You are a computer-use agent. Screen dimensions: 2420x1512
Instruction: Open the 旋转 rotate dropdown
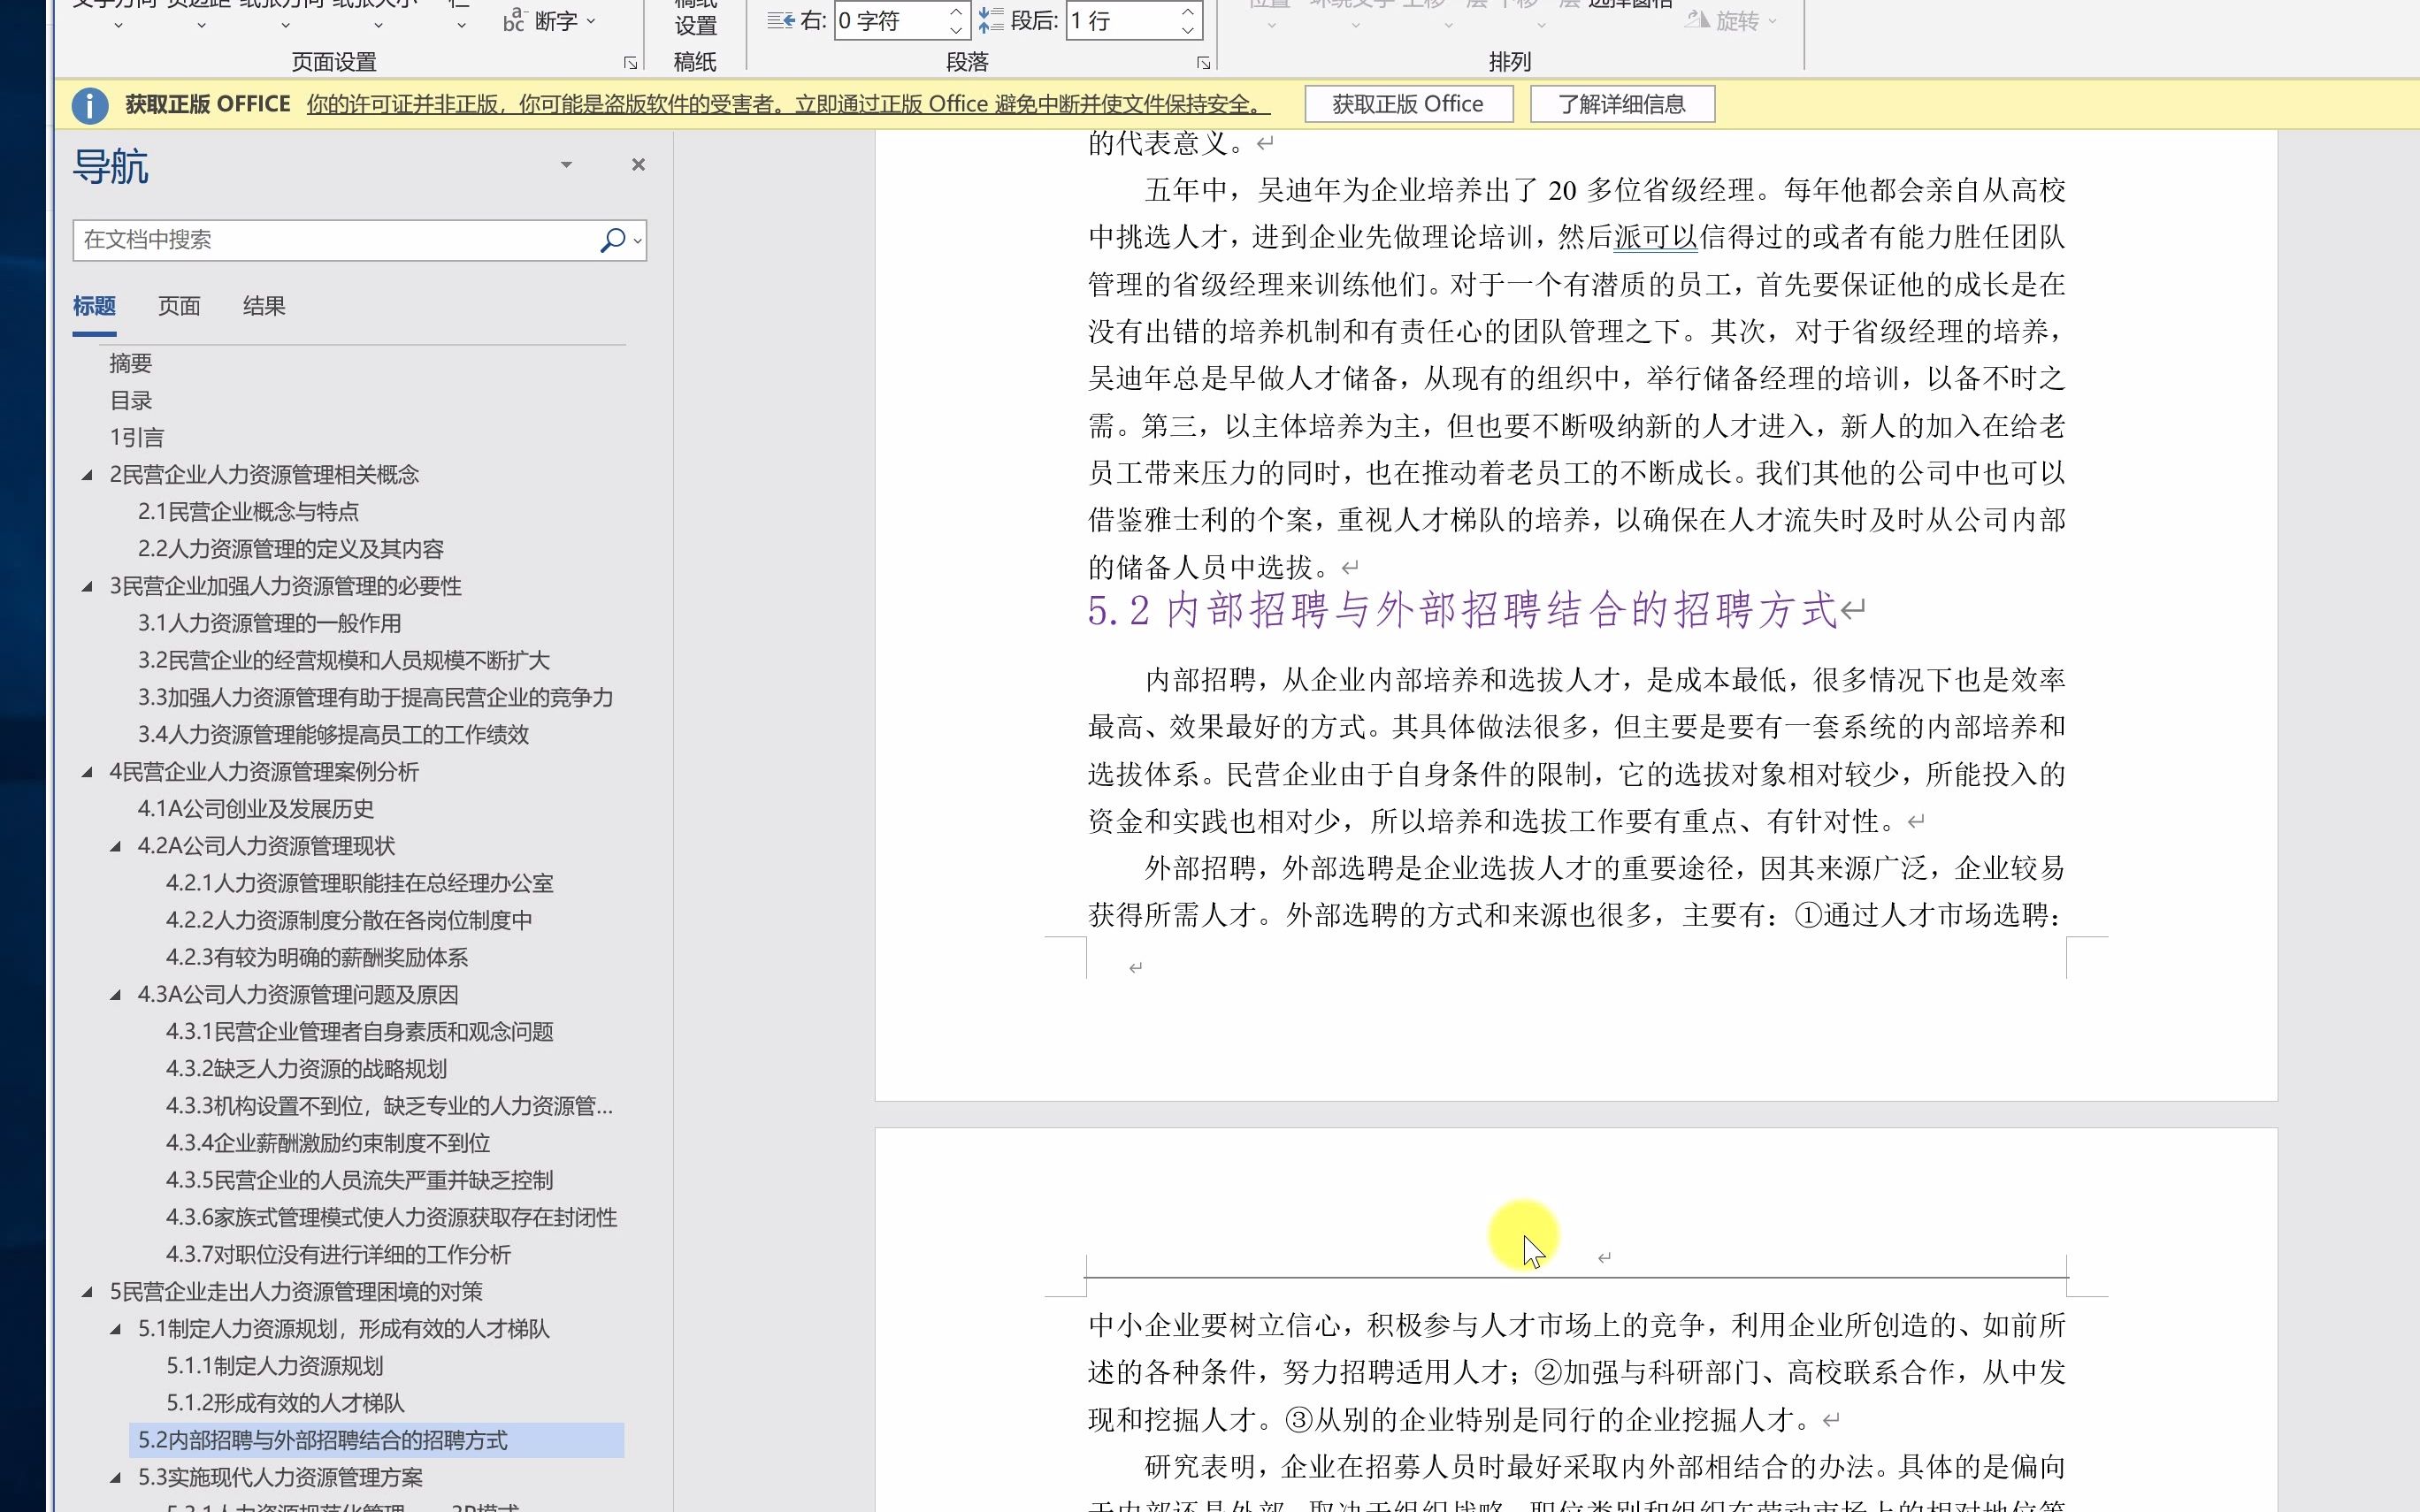[1731, 21]
